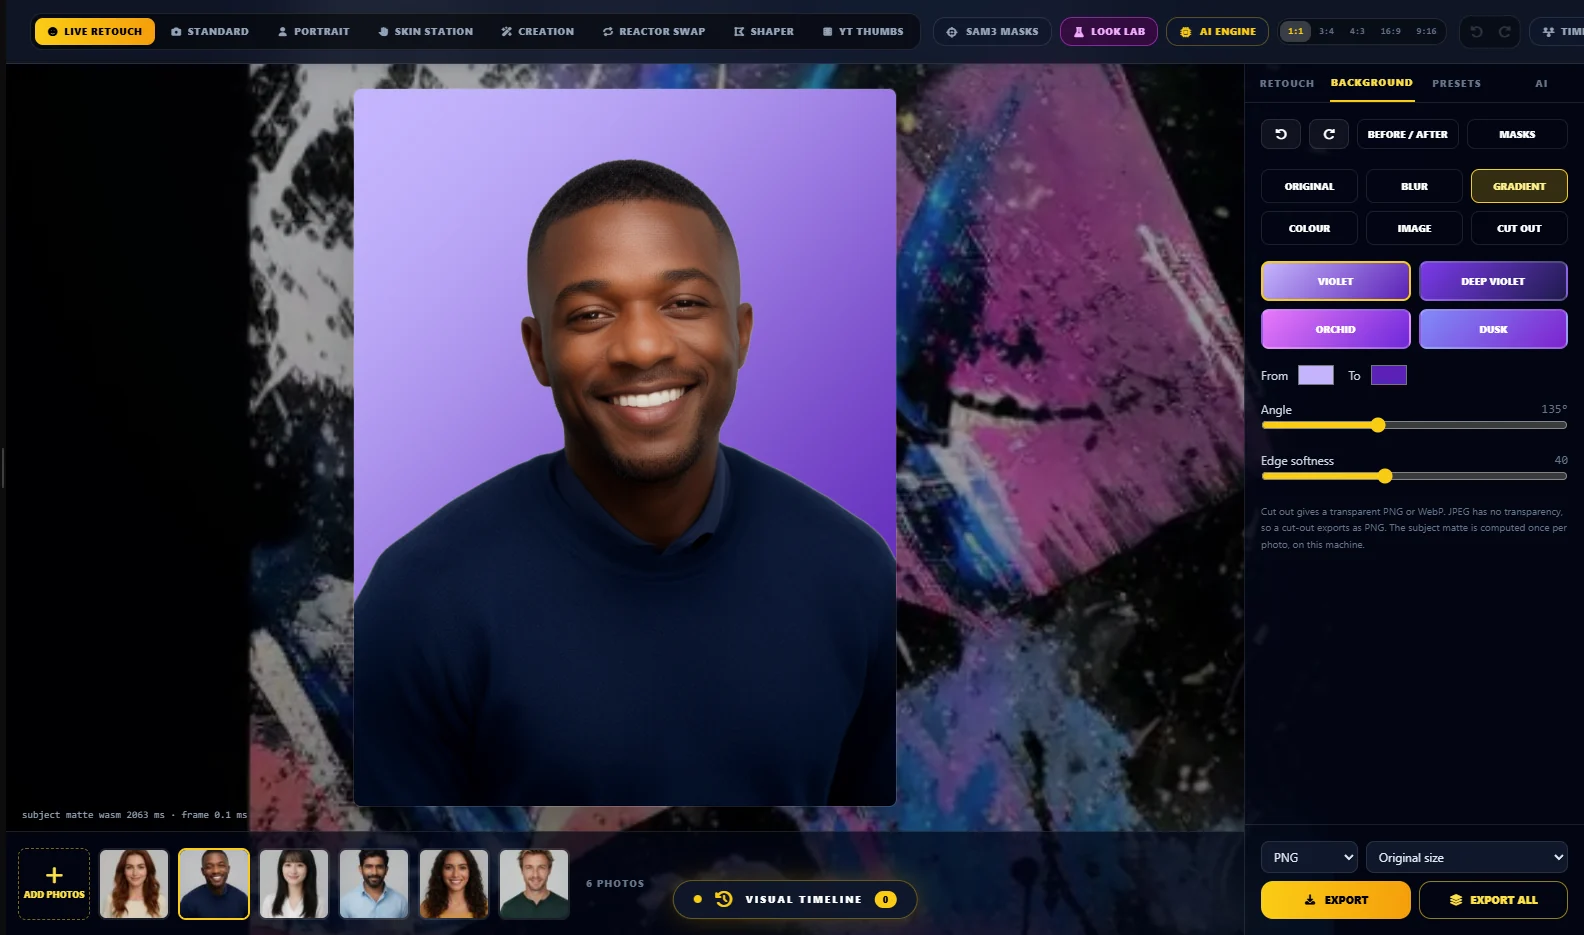The width and height of the screenshot is (1584, 935).
Task: Adjust the Angle slider
Action: click(1414, 425)
